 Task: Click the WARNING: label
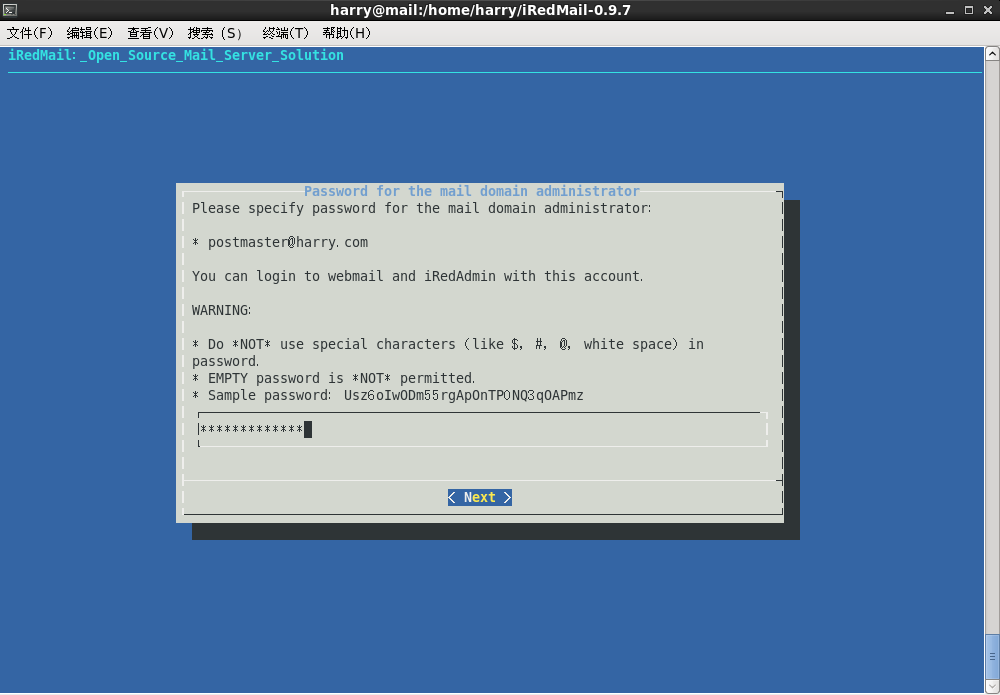tap(221, 311)
